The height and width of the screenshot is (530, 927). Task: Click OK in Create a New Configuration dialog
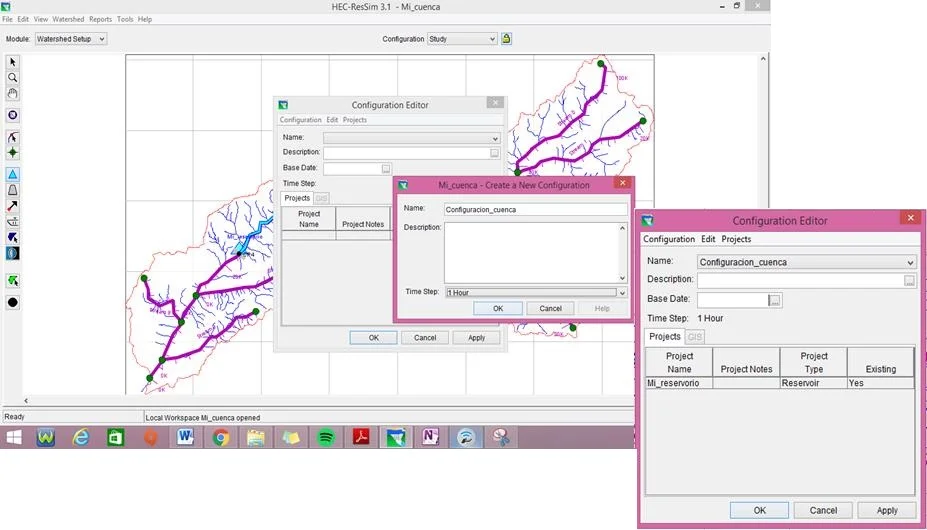(x=498, y=308)
